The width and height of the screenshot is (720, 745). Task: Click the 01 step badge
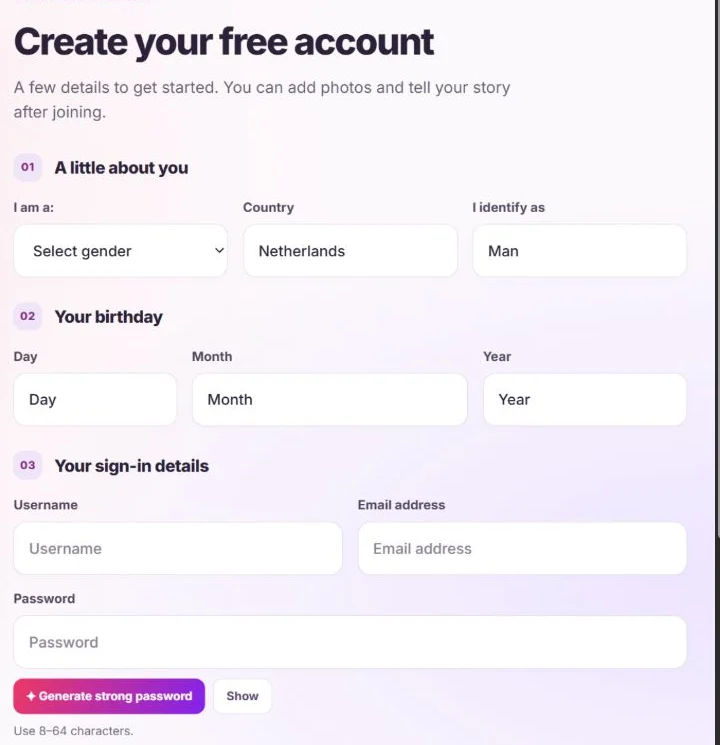(28, 167)
